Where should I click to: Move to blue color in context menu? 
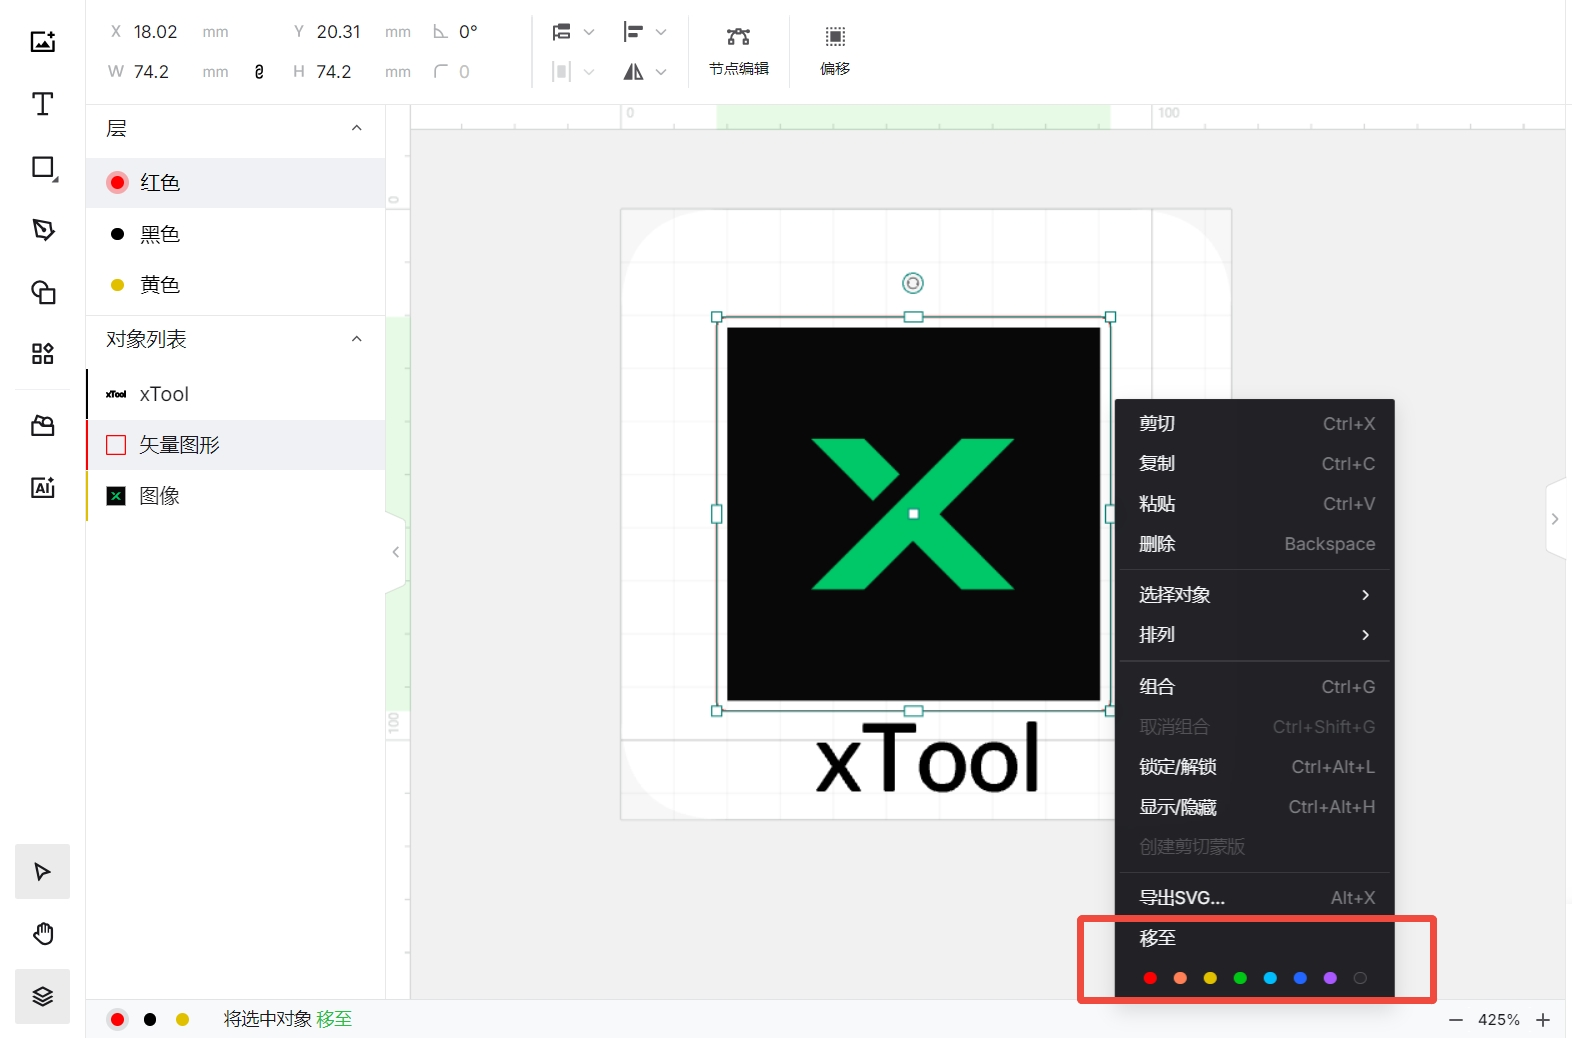click(1300, 978)
